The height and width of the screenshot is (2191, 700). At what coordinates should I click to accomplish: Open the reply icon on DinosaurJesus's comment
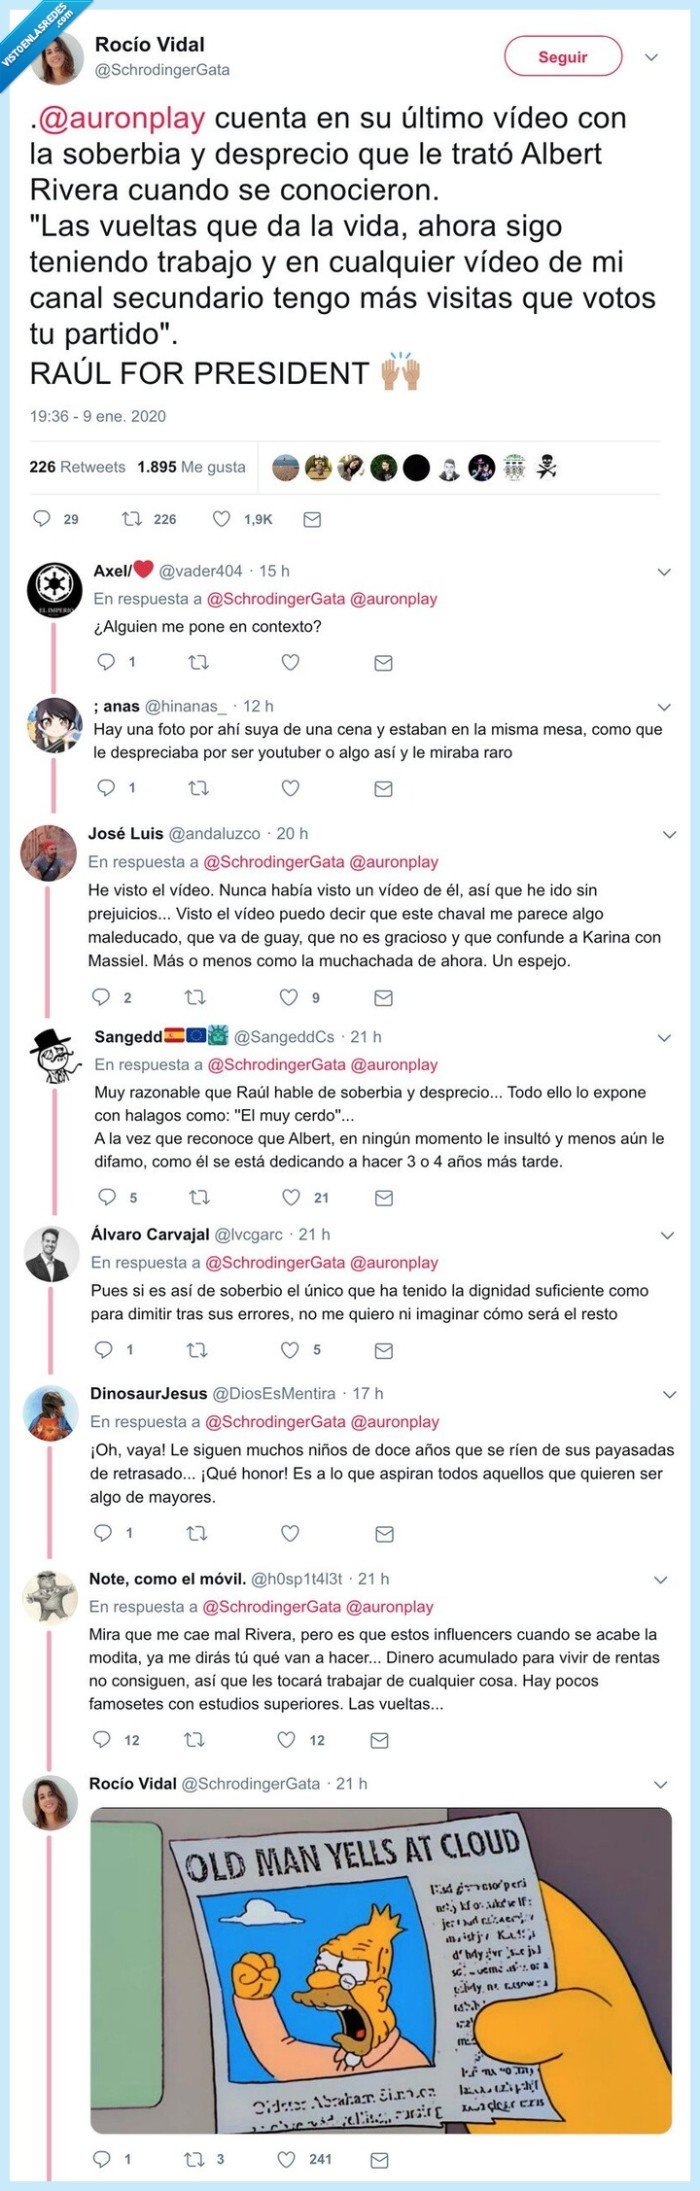click(x=102, y=1531)
